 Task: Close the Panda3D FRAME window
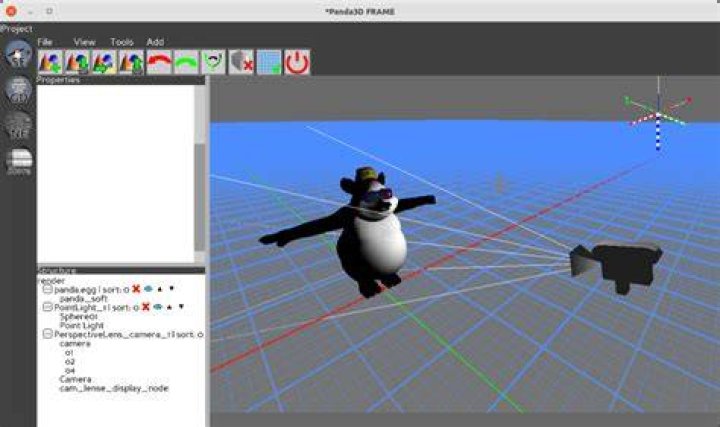pos(11,11)
